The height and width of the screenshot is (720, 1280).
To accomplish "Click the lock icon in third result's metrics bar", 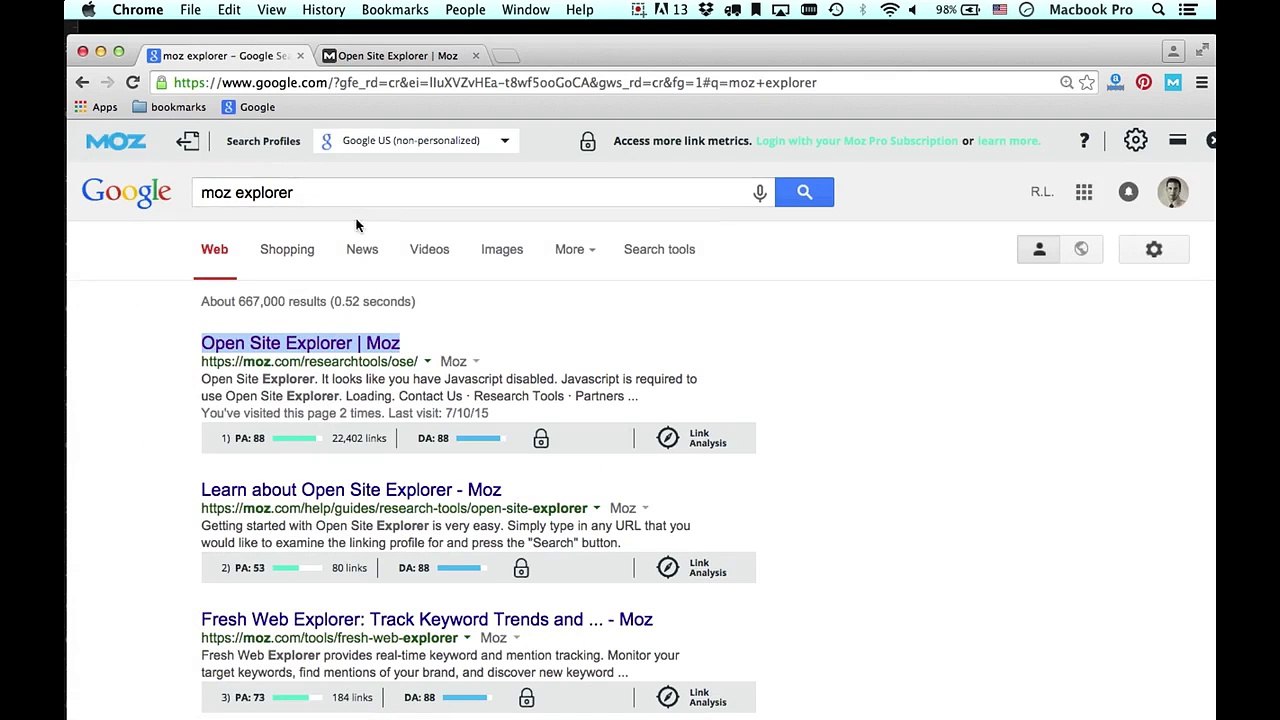I will (x=527, y=697).
